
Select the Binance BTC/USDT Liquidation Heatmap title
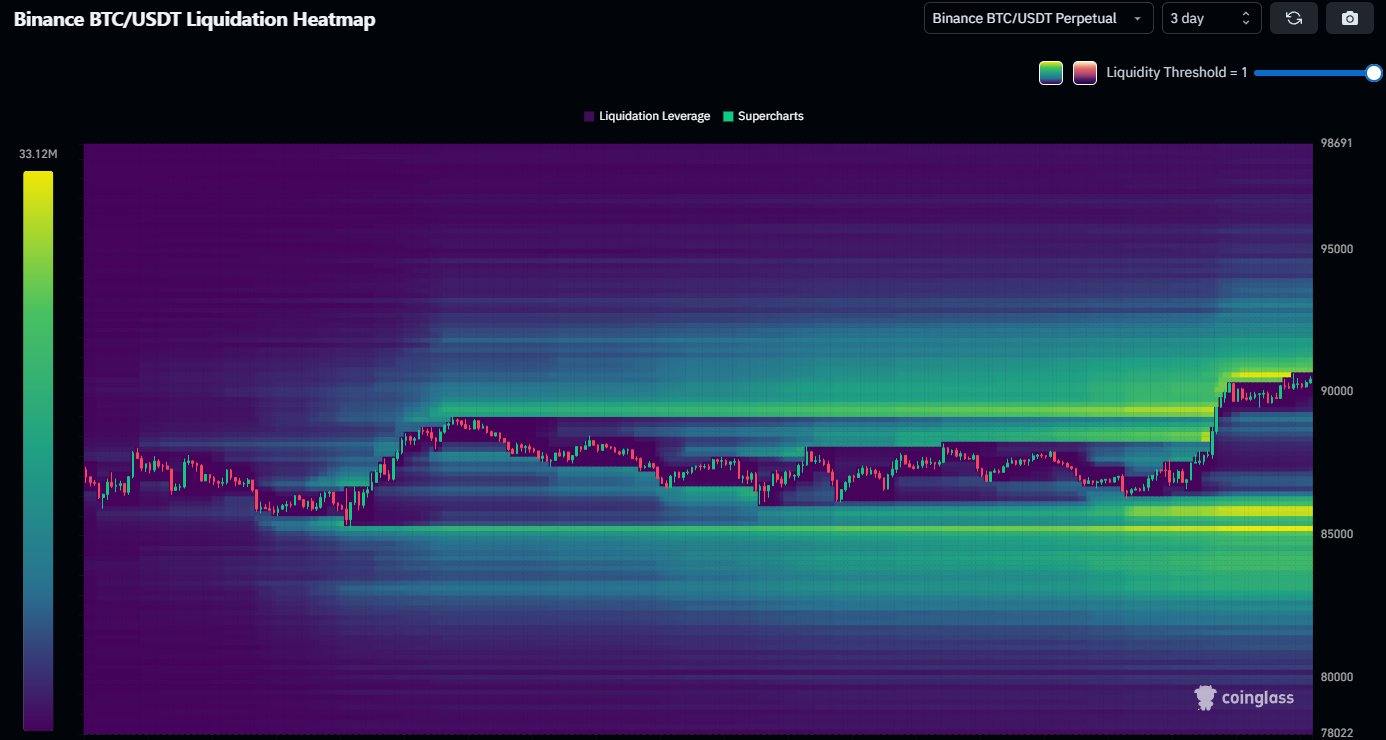click(193, 18)
